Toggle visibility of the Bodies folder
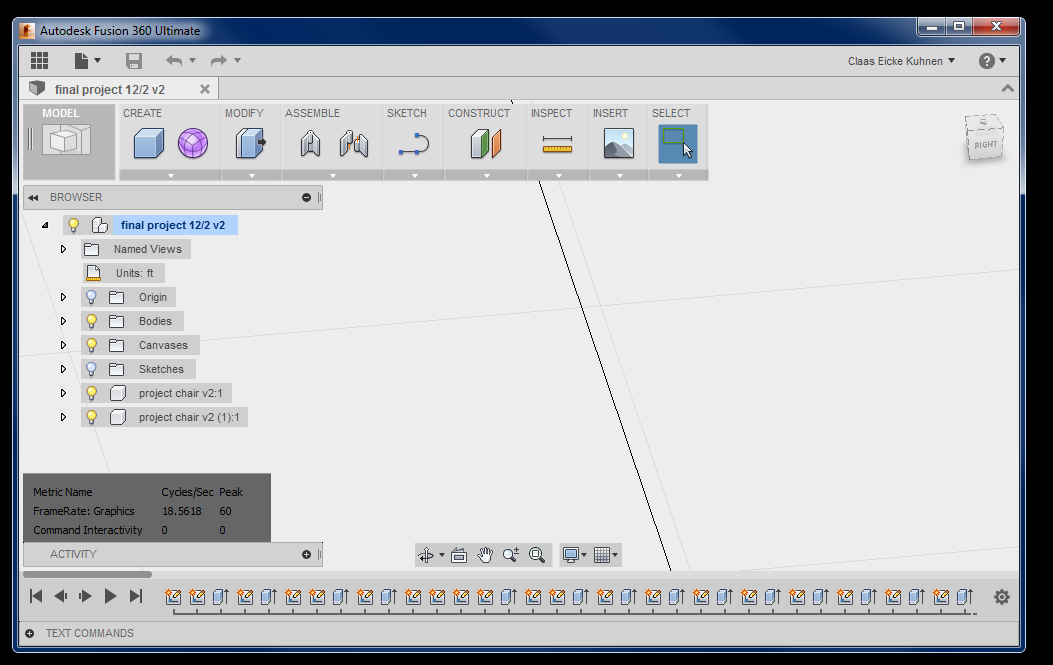1053x665 pixels. [x=91, y=320]
